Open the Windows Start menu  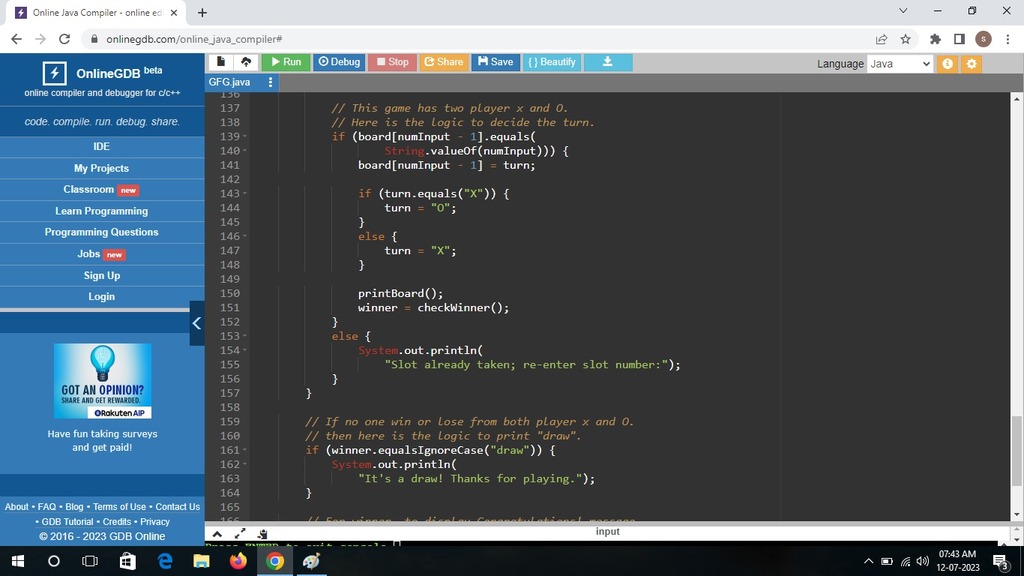pos(18,561)
